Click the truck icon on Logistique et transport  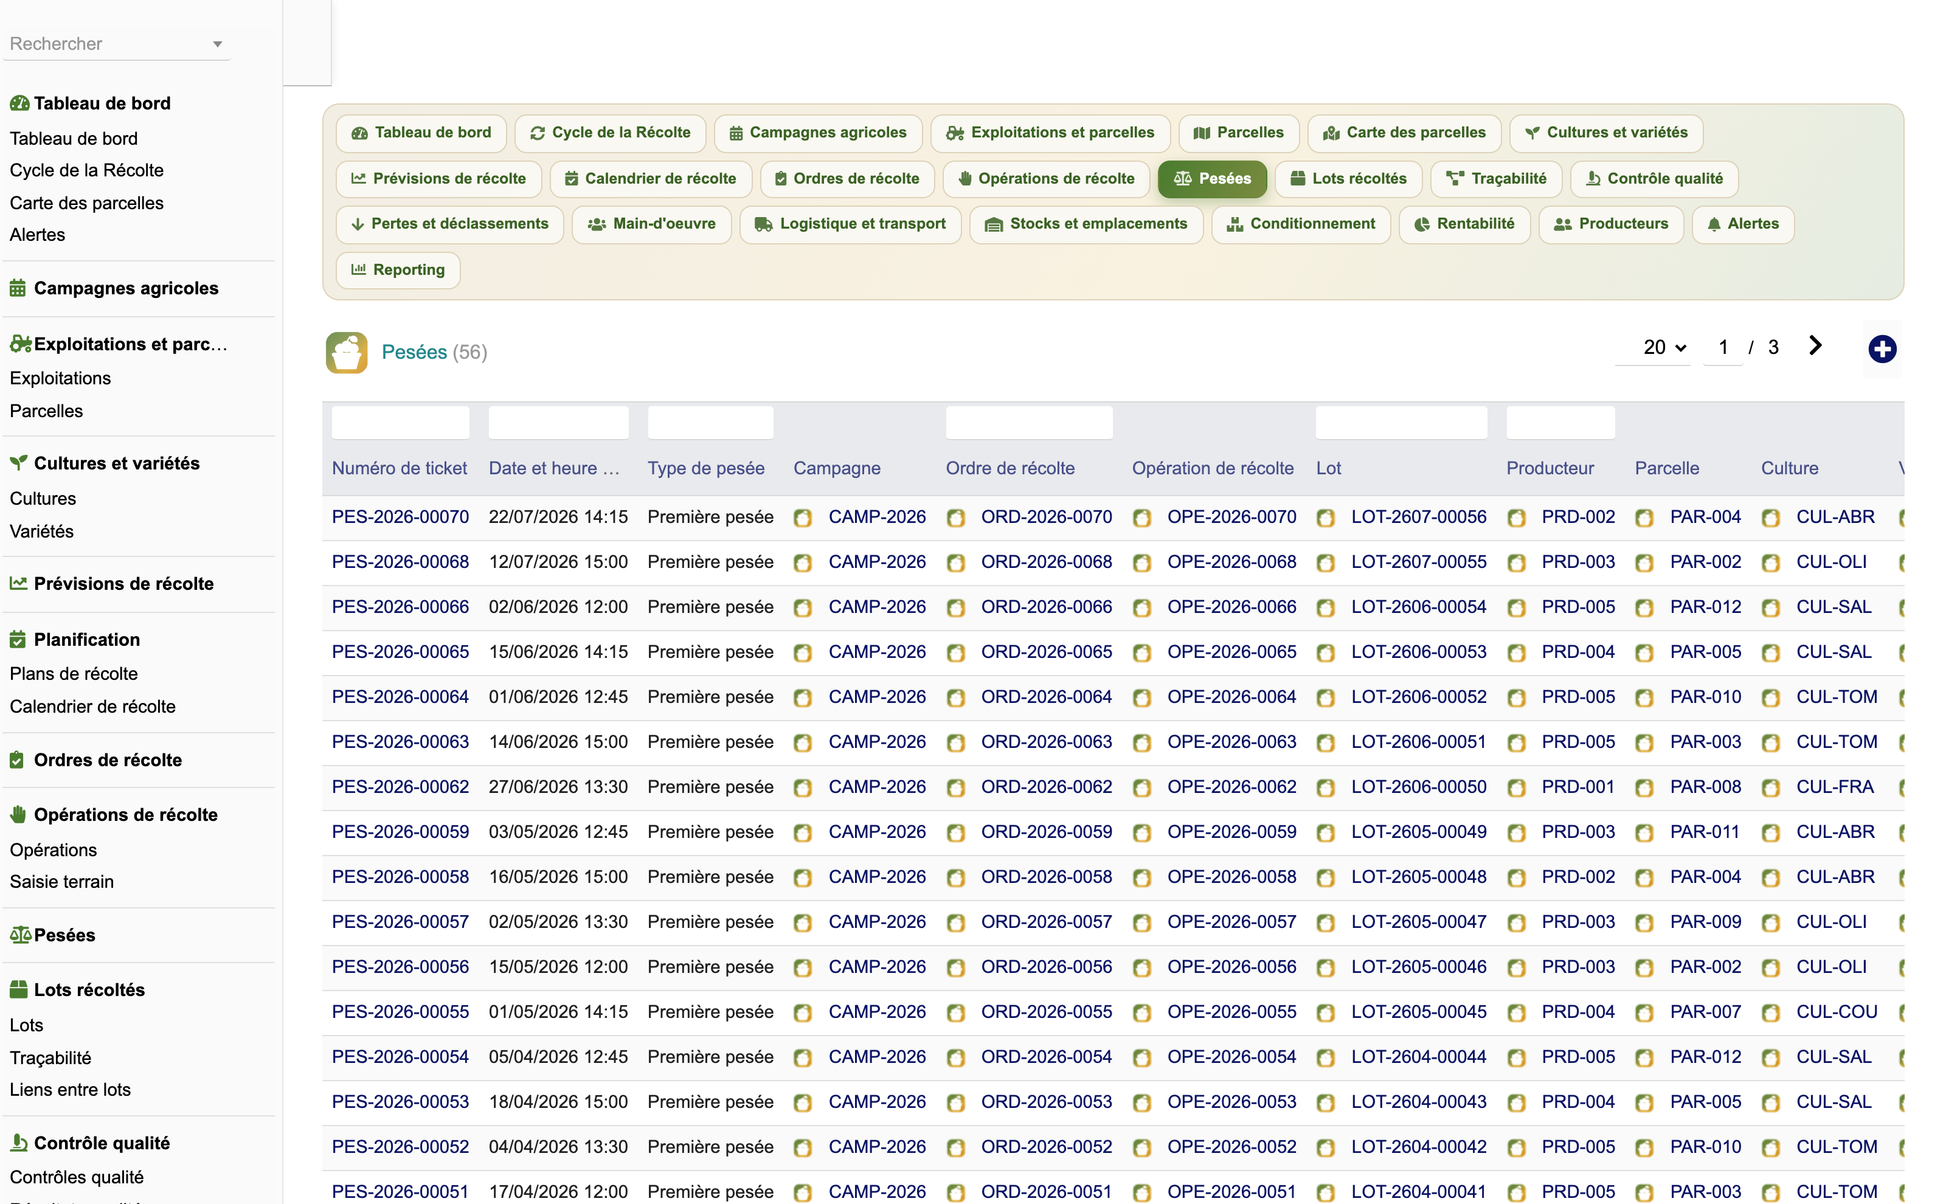click(x=763, y=224)
